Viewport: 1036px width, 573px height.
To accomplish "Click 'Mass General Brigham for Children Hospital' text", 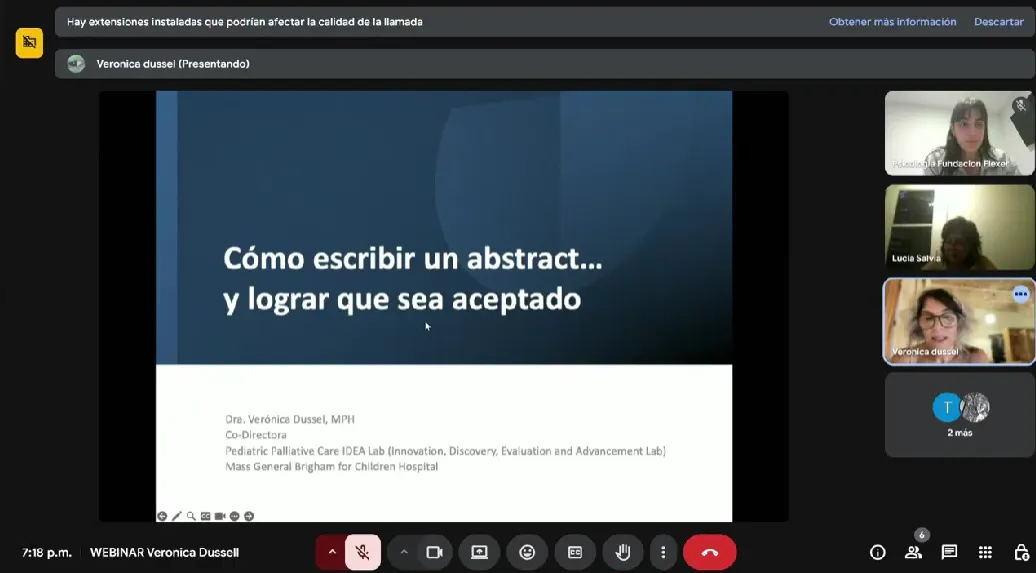I will pos(332,467).
